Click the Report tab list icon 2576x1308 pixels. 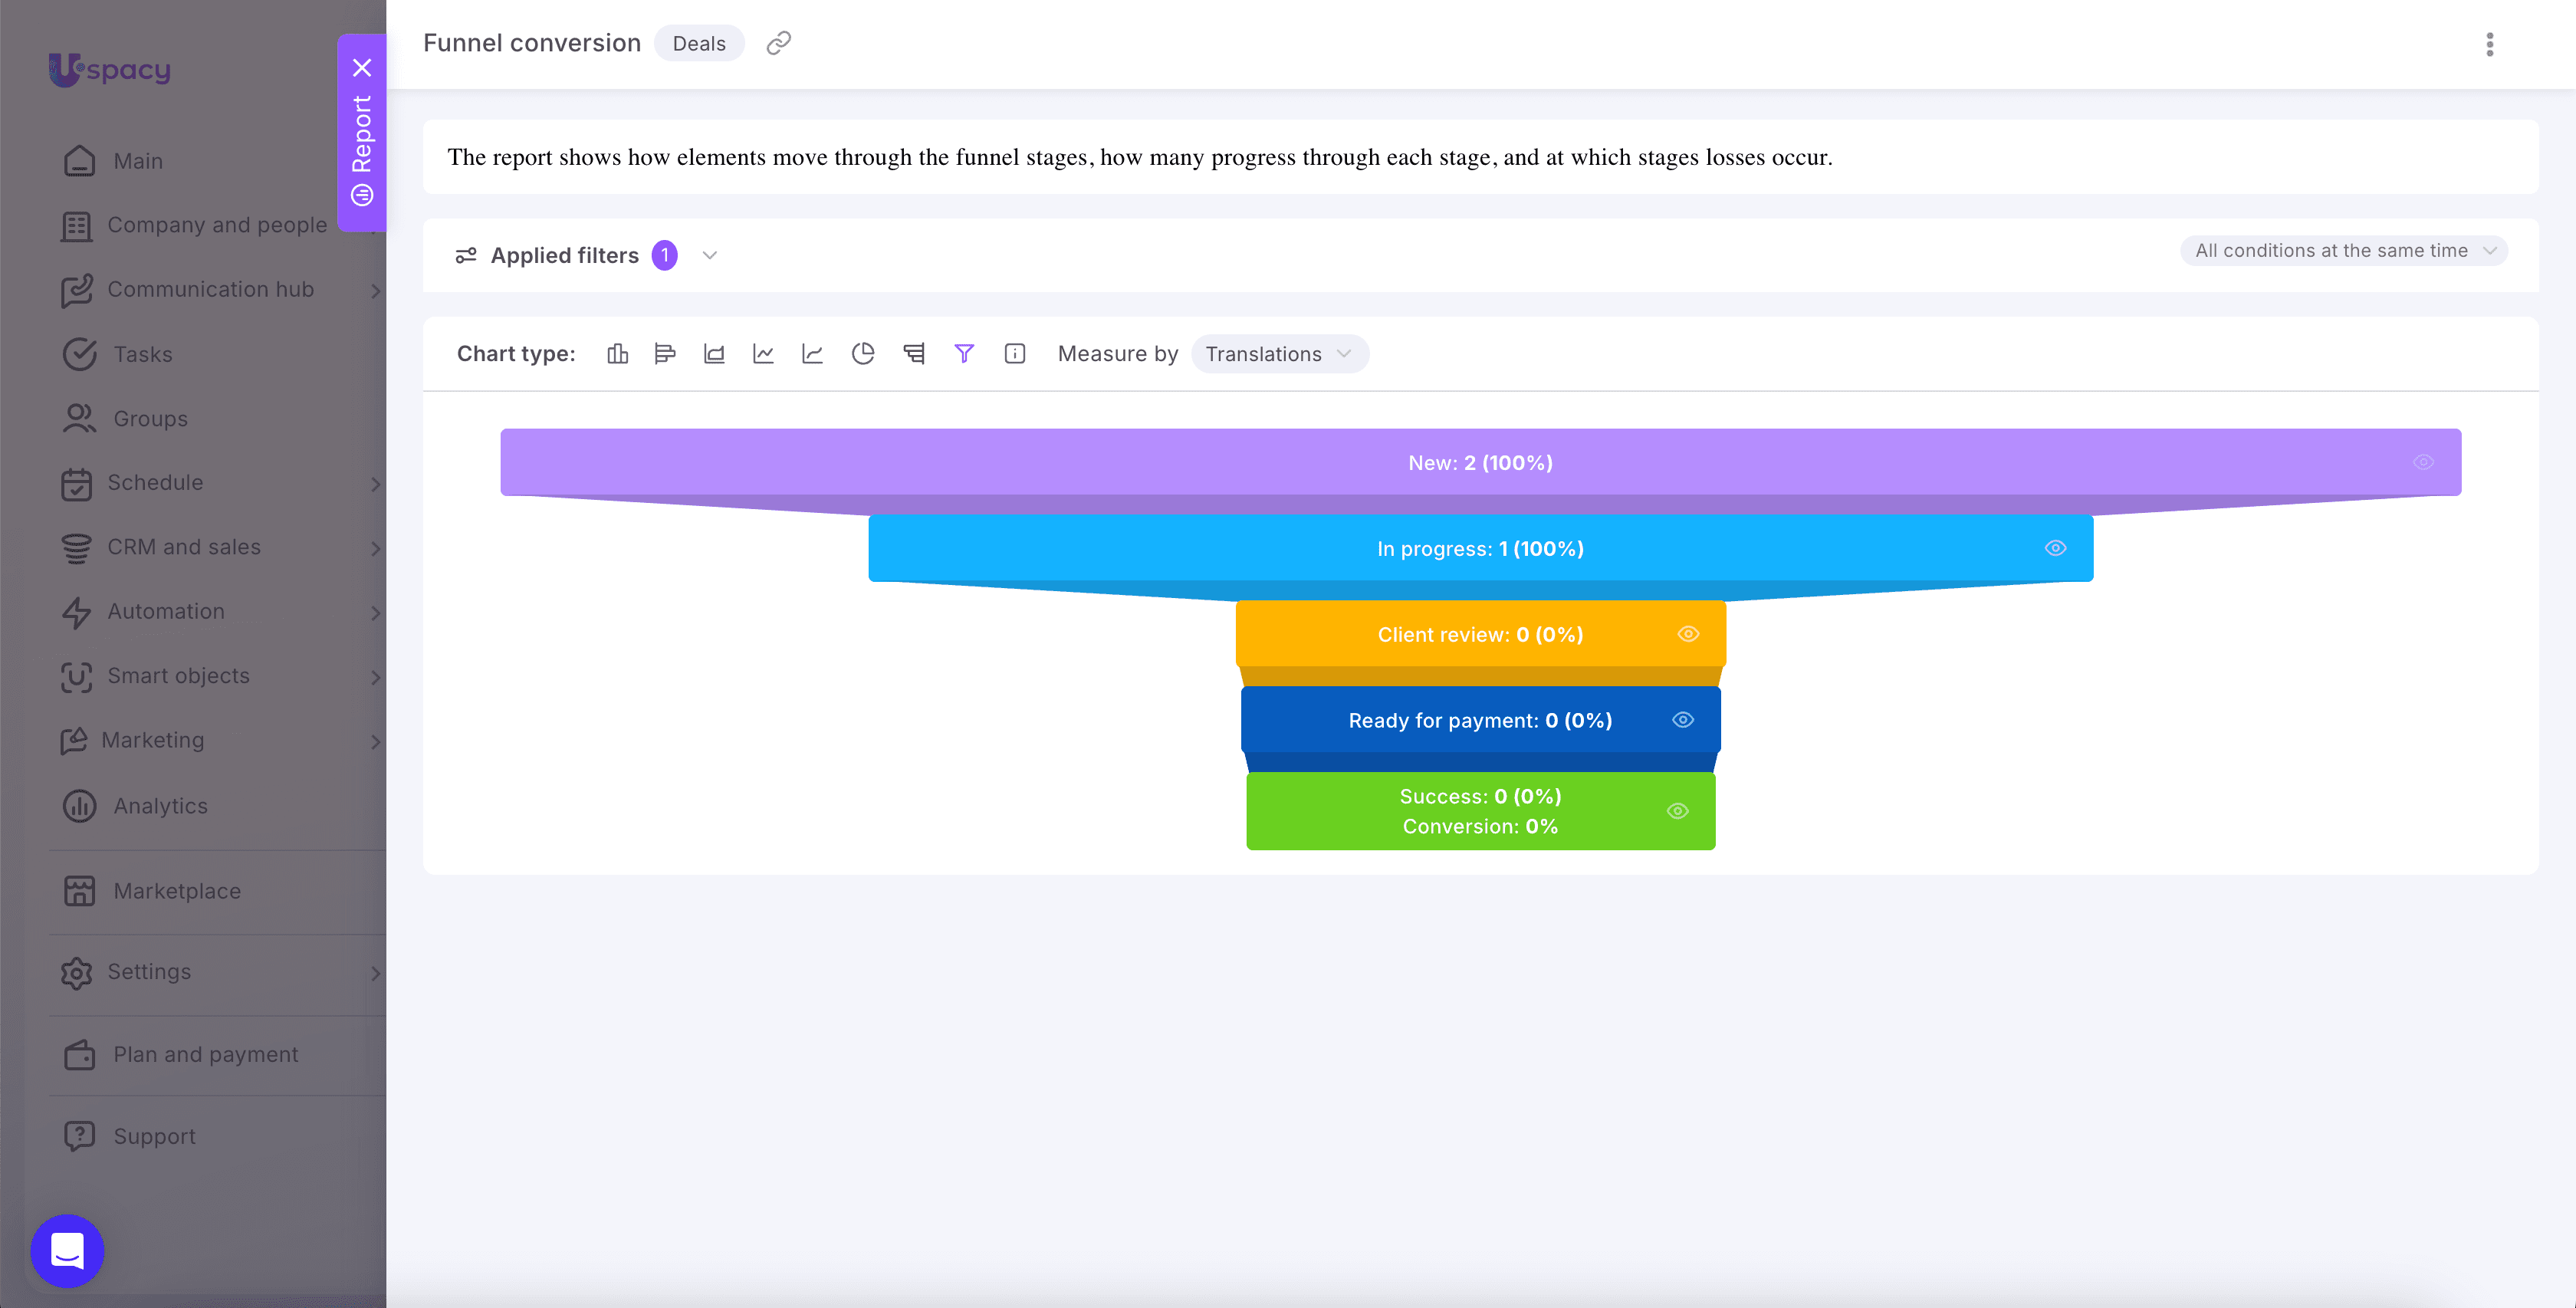[362, 194]
